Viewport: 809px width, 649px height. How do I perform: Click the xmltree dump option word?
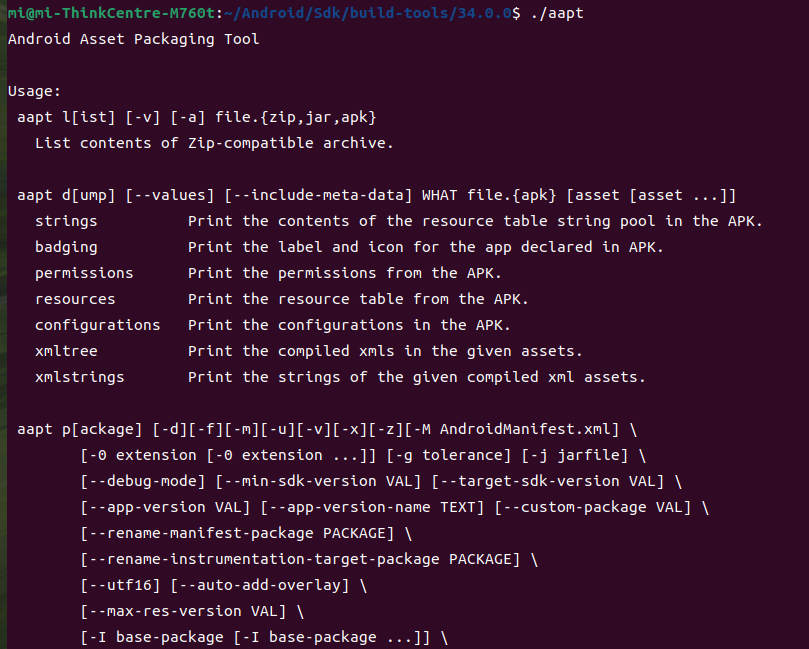click(x=66, y=351)
